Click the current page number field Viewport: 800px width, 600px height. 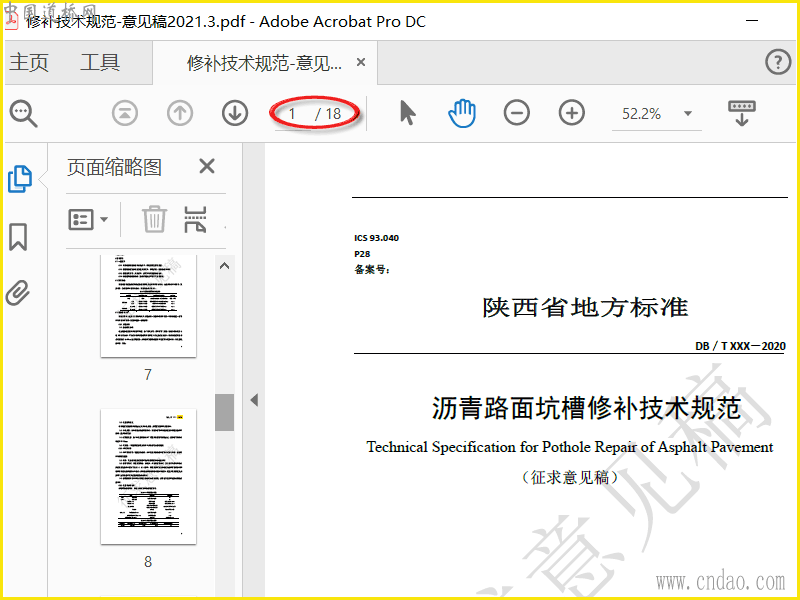click(292, 113)
